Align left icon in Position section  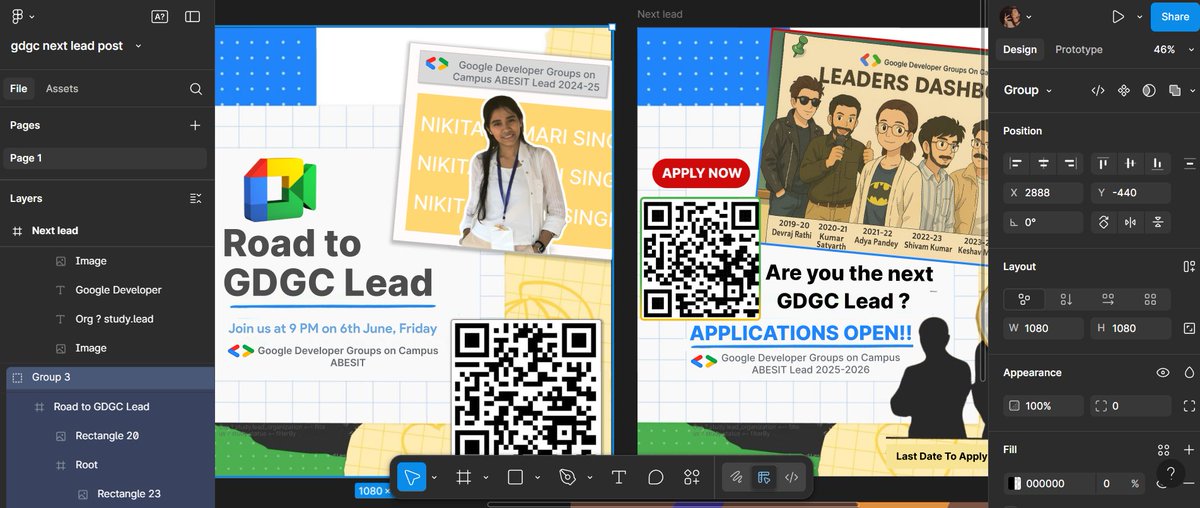click(1017, 163)
